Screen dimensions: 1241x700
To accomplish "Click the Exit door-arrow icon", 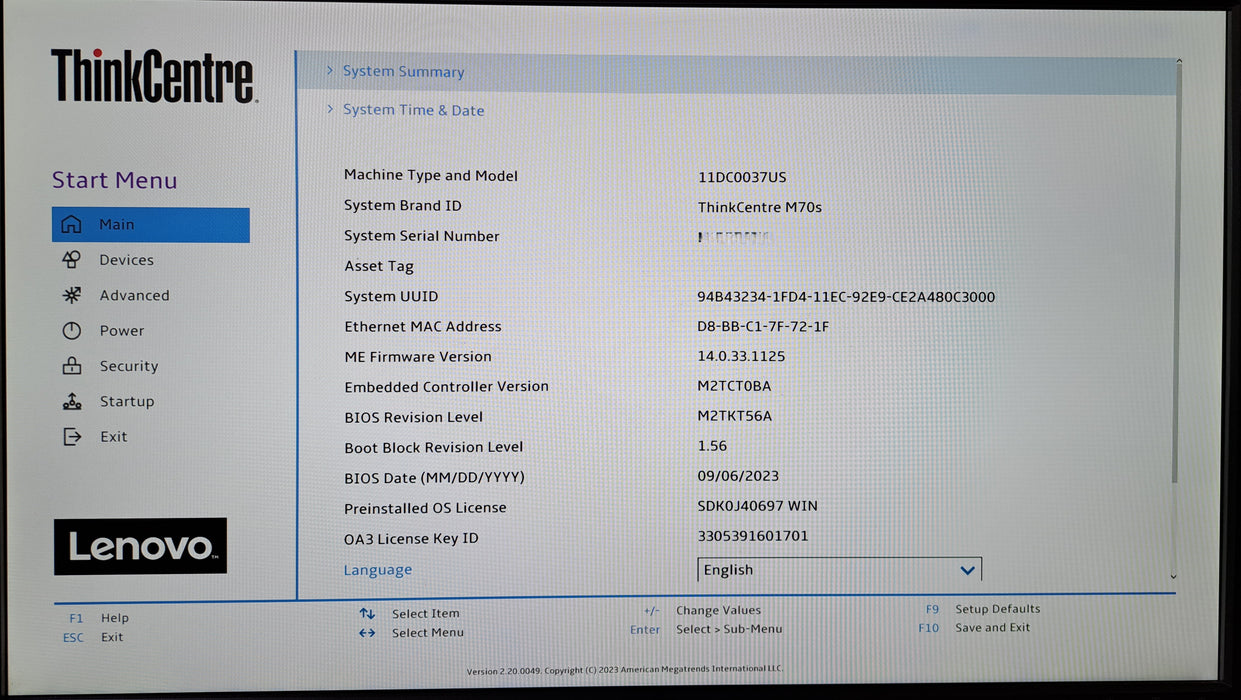I will pyautogui.click(x=71, y=436).
